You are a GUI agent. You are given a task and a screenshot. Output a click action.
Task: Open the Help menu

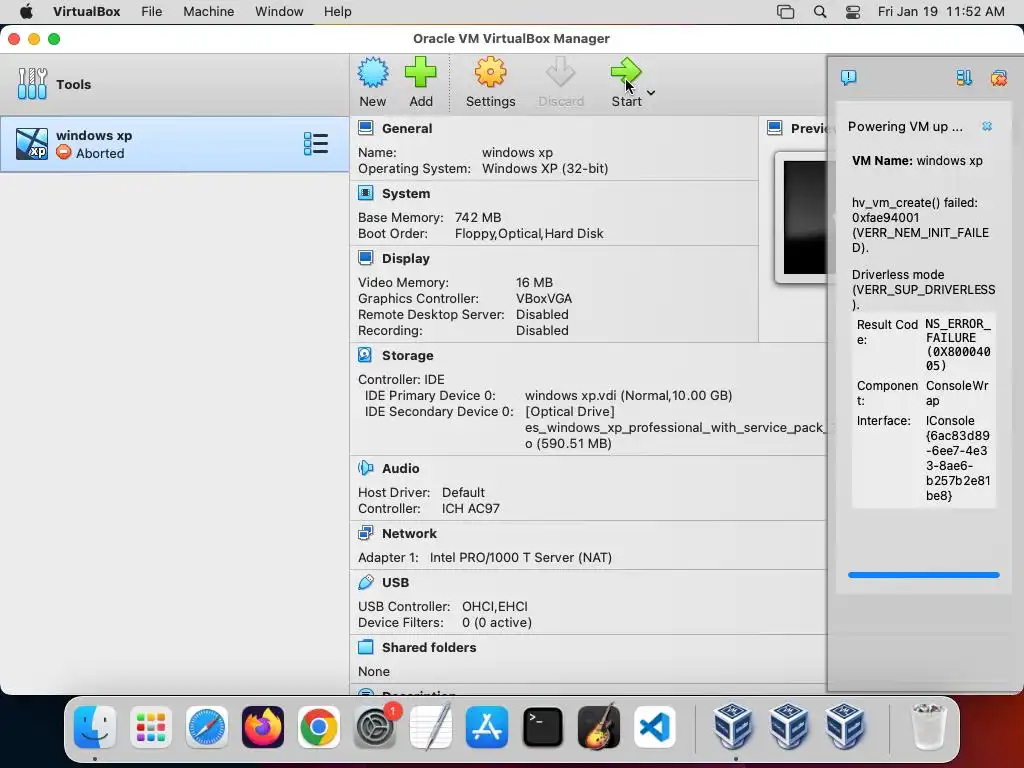(338, 12)
